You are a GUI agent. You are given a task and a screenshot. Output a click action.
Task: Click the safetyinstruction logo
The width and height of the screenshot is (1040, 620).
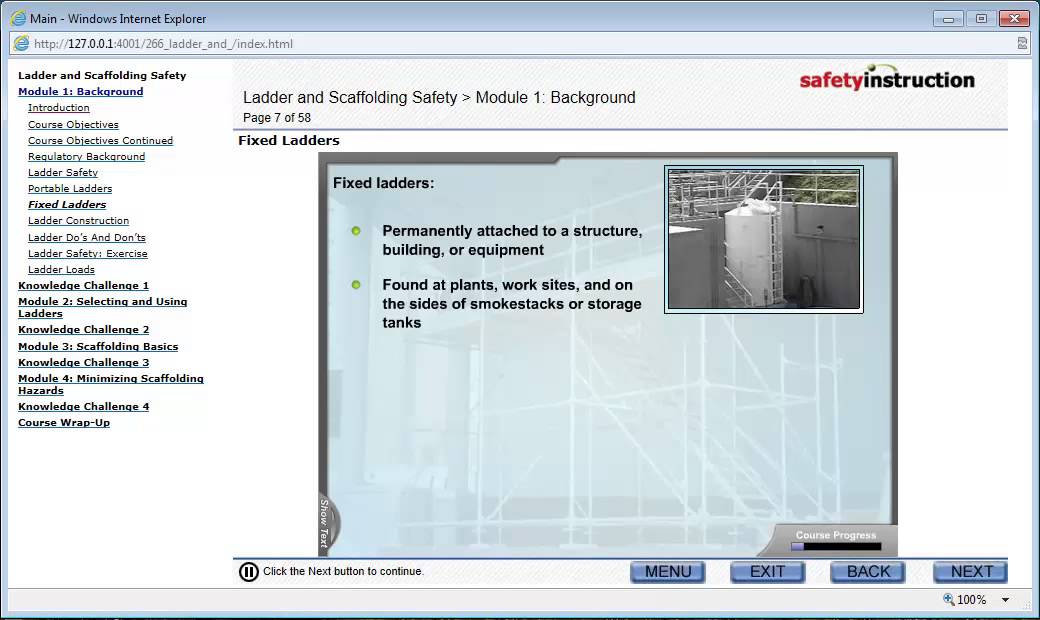coord(887,78)
